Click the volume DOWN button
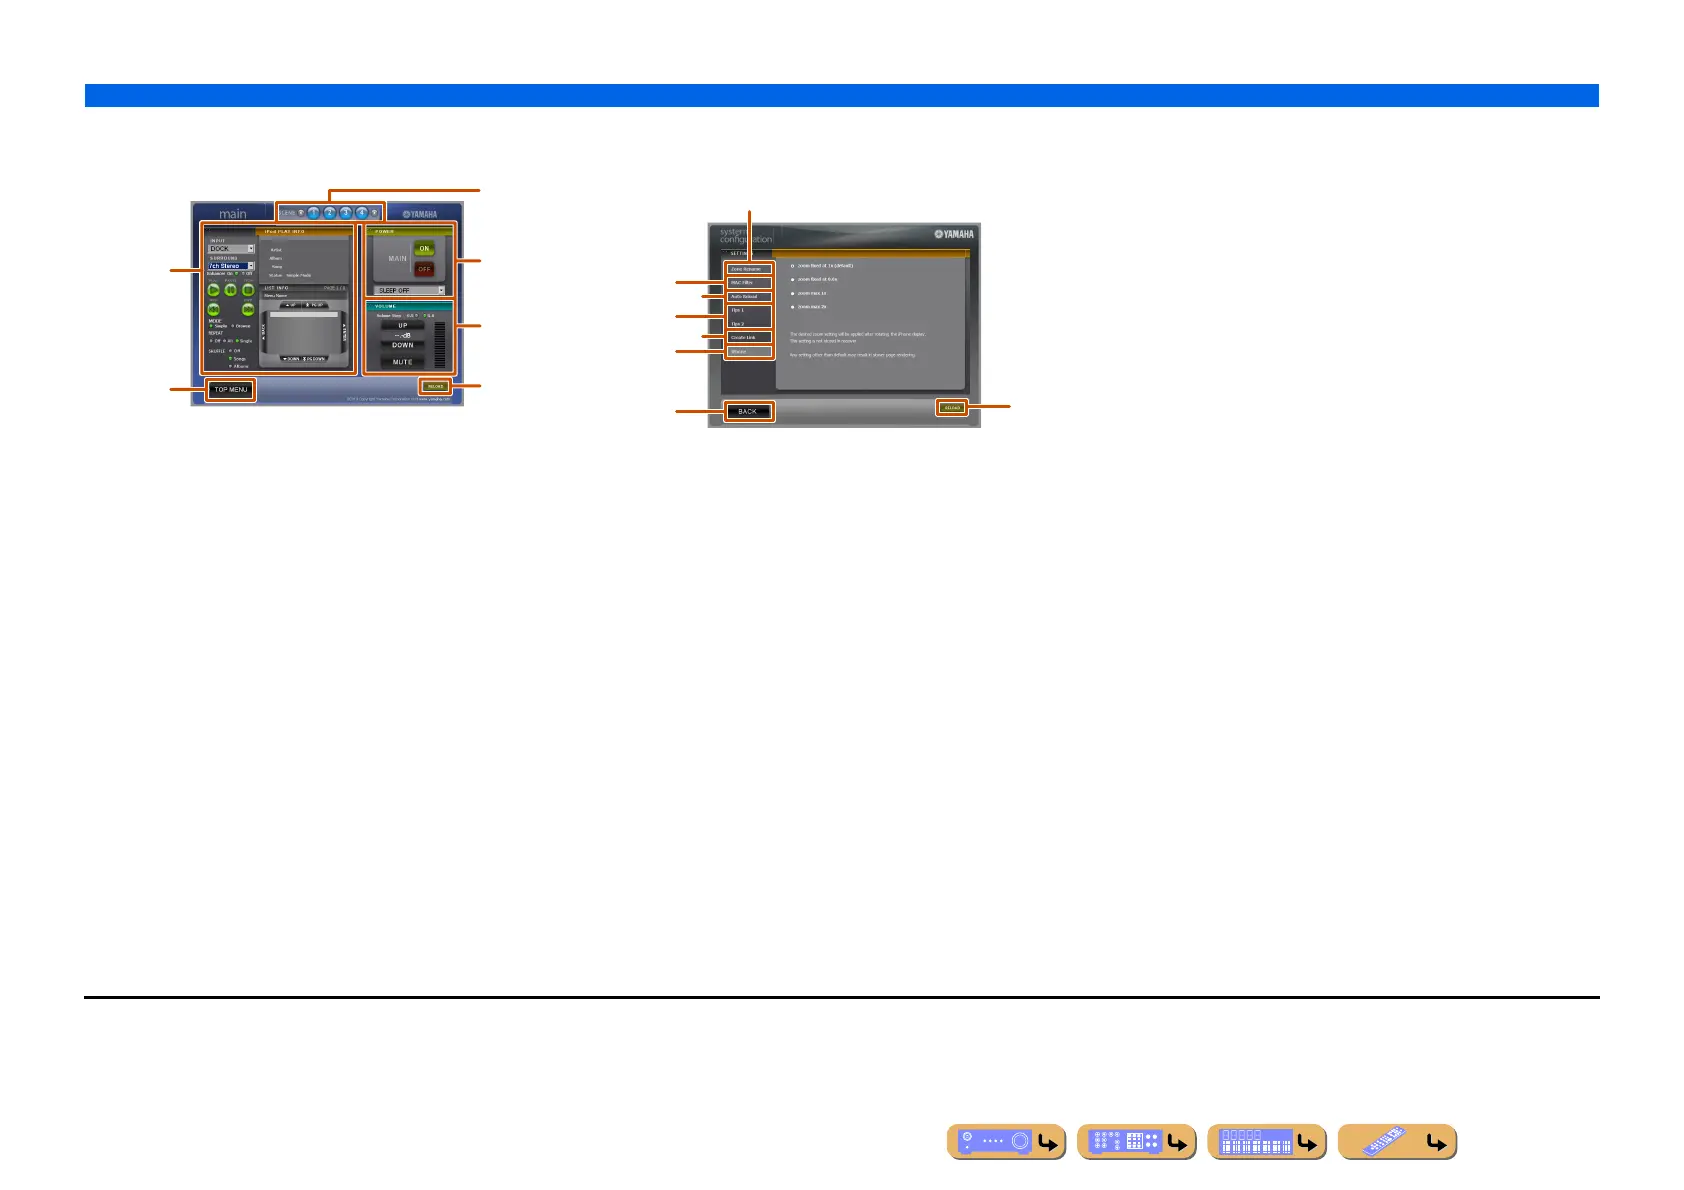 pos(403,345)
